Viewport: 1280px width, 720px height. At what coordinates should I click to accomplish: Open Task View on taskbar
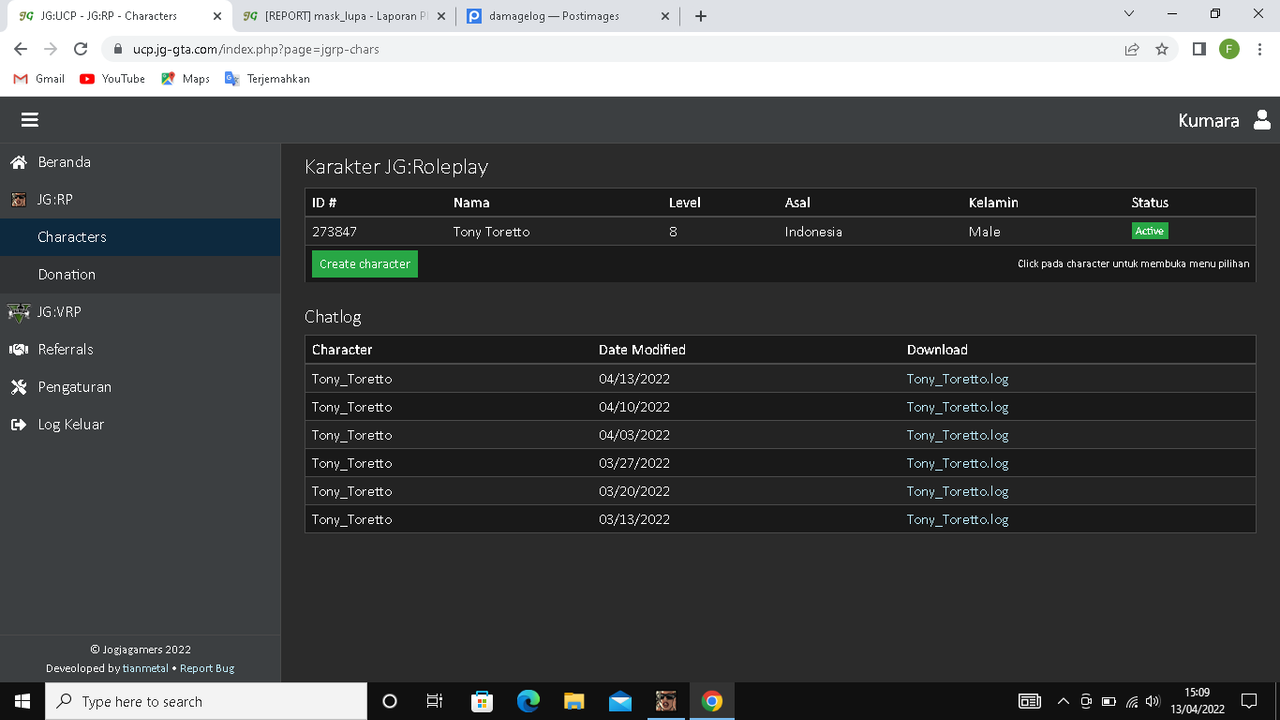435,701
